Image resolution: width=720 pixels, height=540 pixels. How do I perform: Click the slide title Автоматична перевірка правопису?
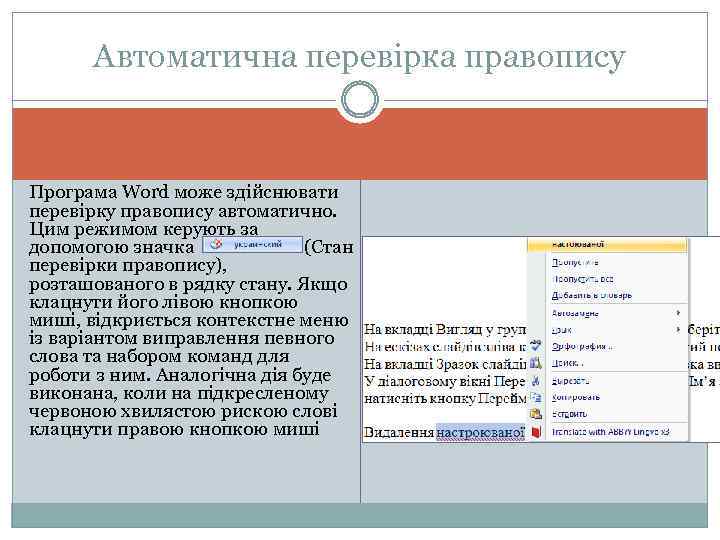(x=359, y=58)
